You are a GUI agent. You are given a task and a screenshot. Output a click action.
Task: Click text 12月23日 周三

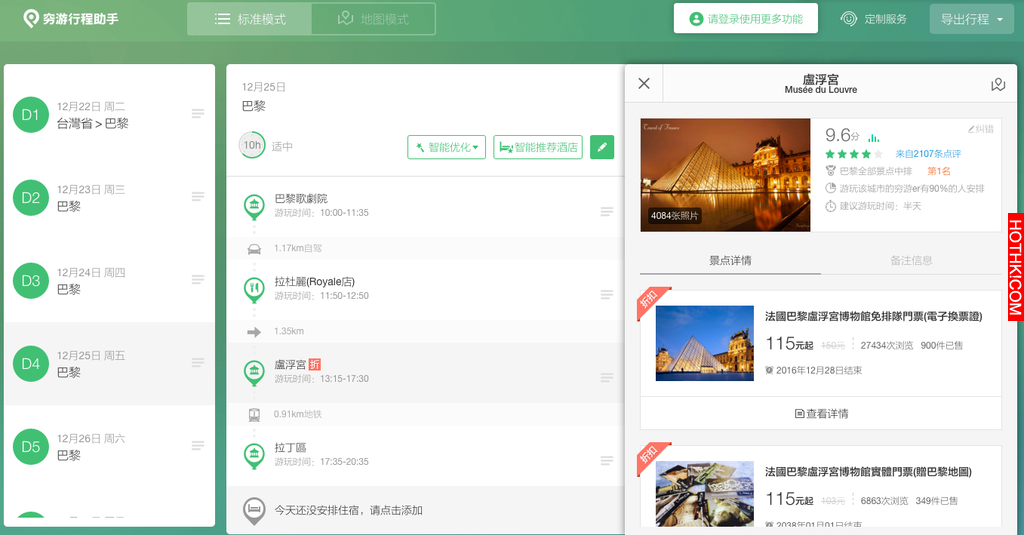tap(91, 189)
